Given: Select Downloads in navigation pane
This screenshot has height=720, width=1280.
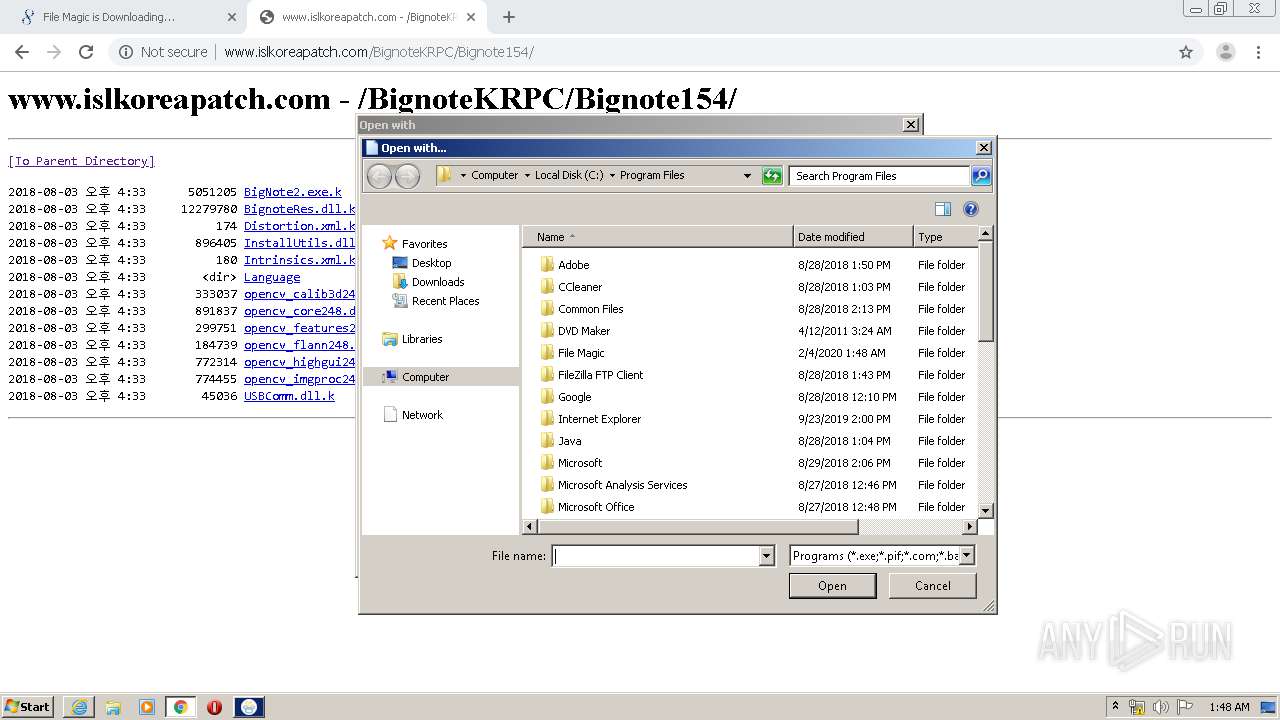Looking at the screenshot, I should pos(438,282).
